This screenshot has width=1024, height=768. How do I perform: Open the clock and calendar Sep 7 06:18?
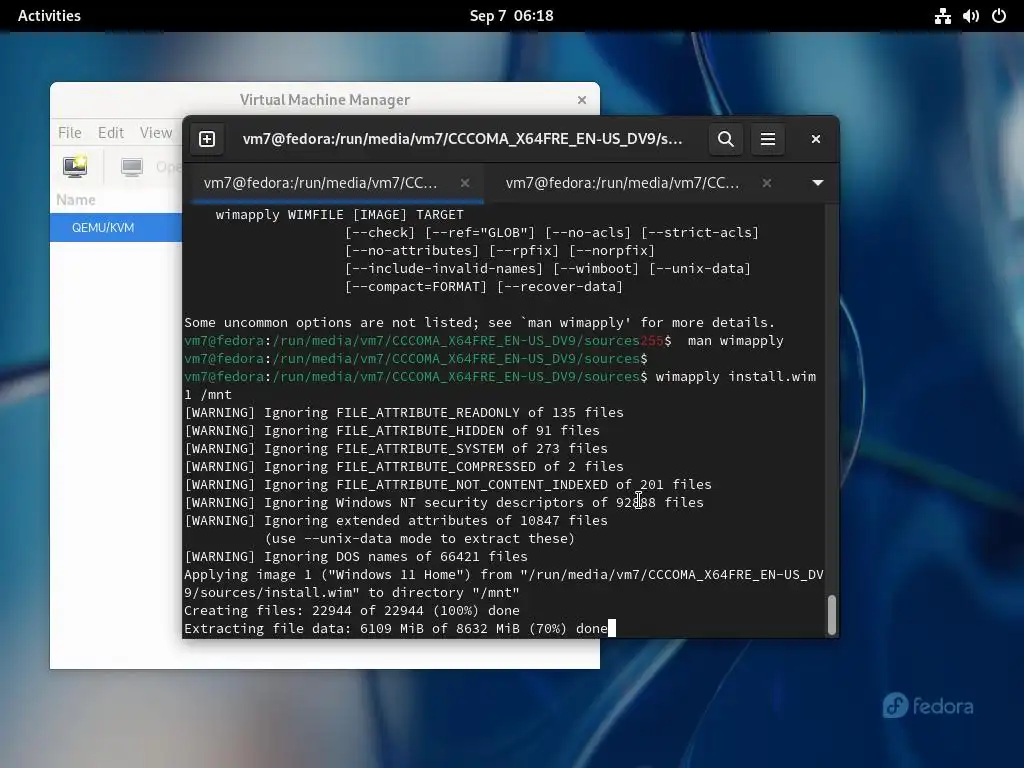(511, 16)
